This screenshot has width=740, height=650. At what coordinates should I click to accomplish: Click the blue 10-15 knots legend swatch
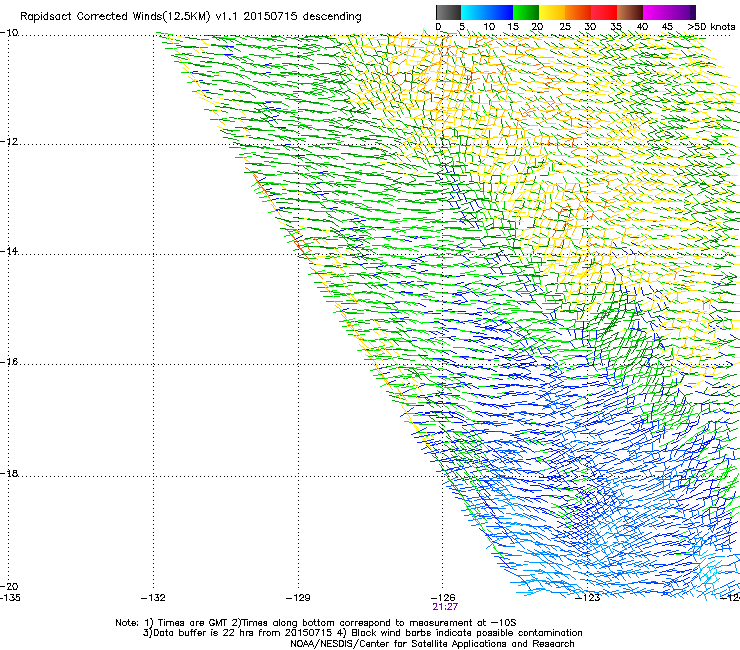pos(500,12)
